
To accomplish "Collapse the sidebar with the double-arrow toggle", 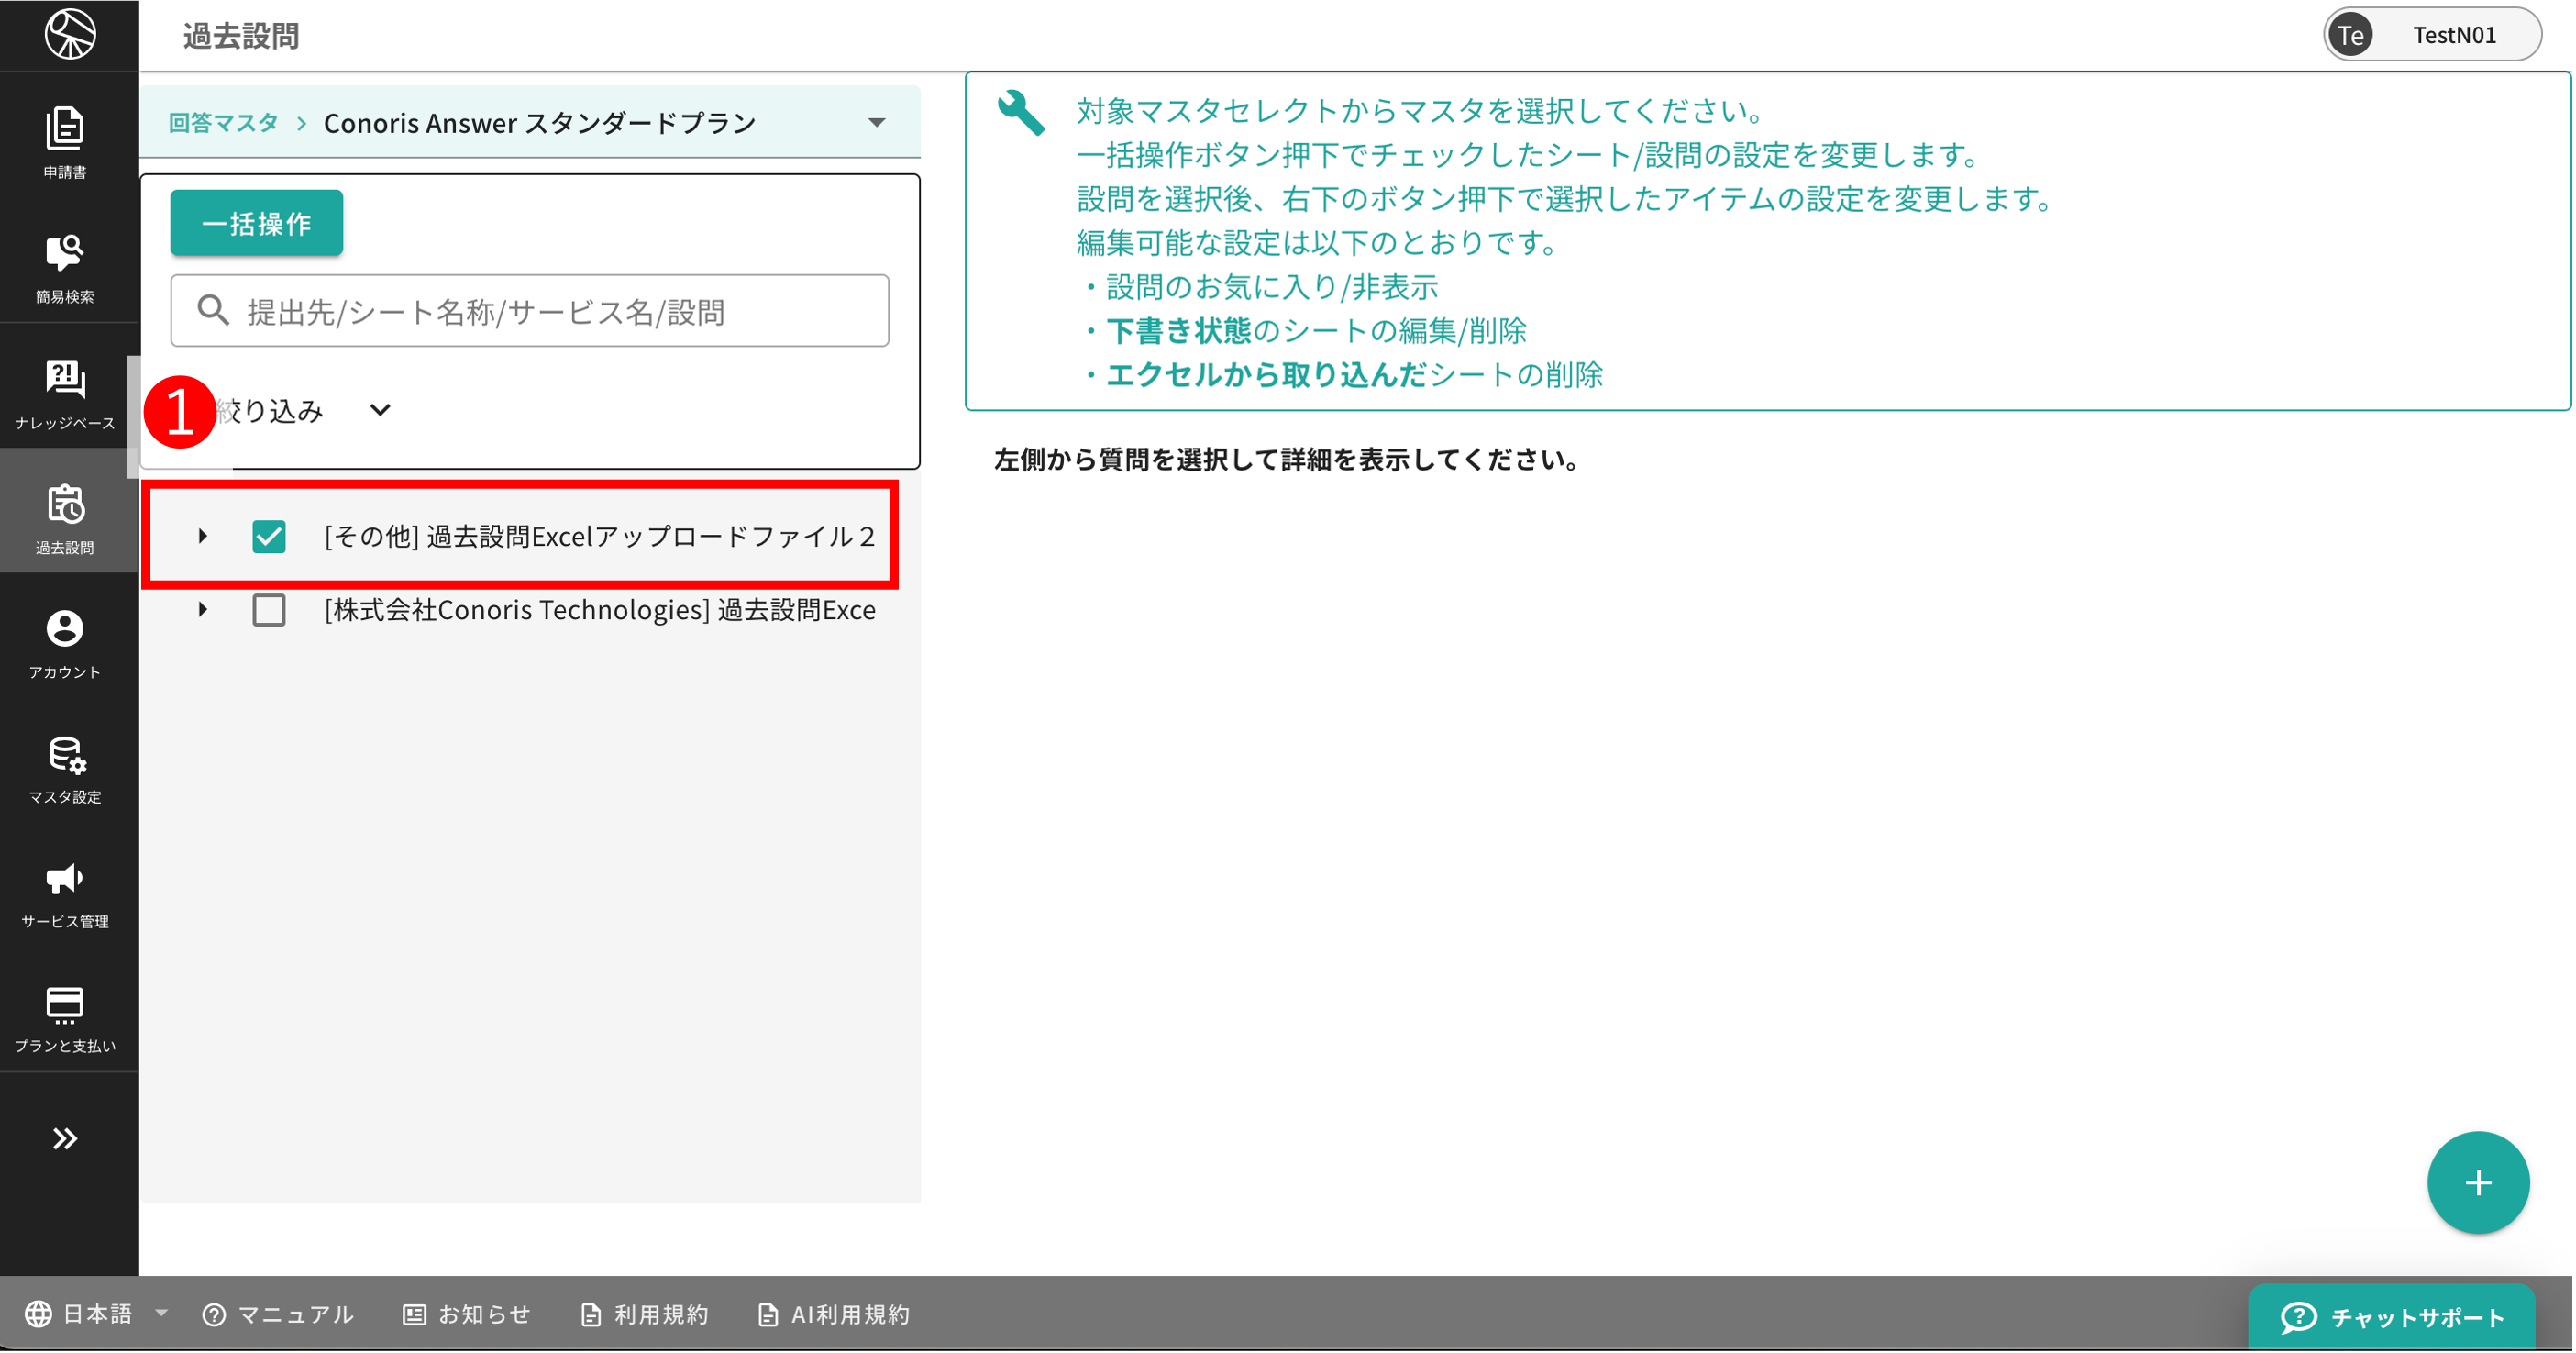I will click(64, 1138).
